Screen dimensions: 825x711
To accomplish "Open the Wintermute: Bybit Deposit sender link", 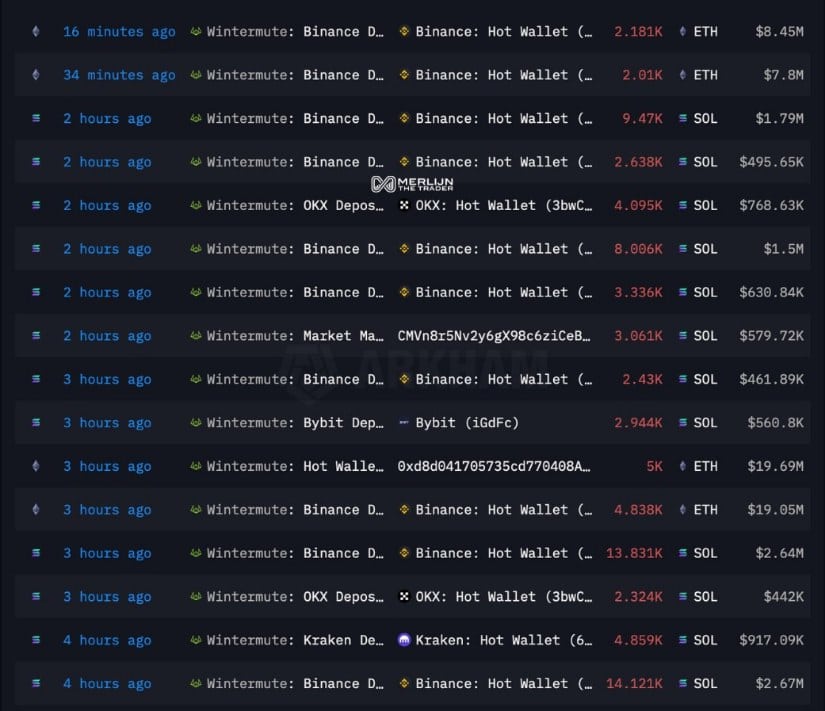I will coord(295,423).
